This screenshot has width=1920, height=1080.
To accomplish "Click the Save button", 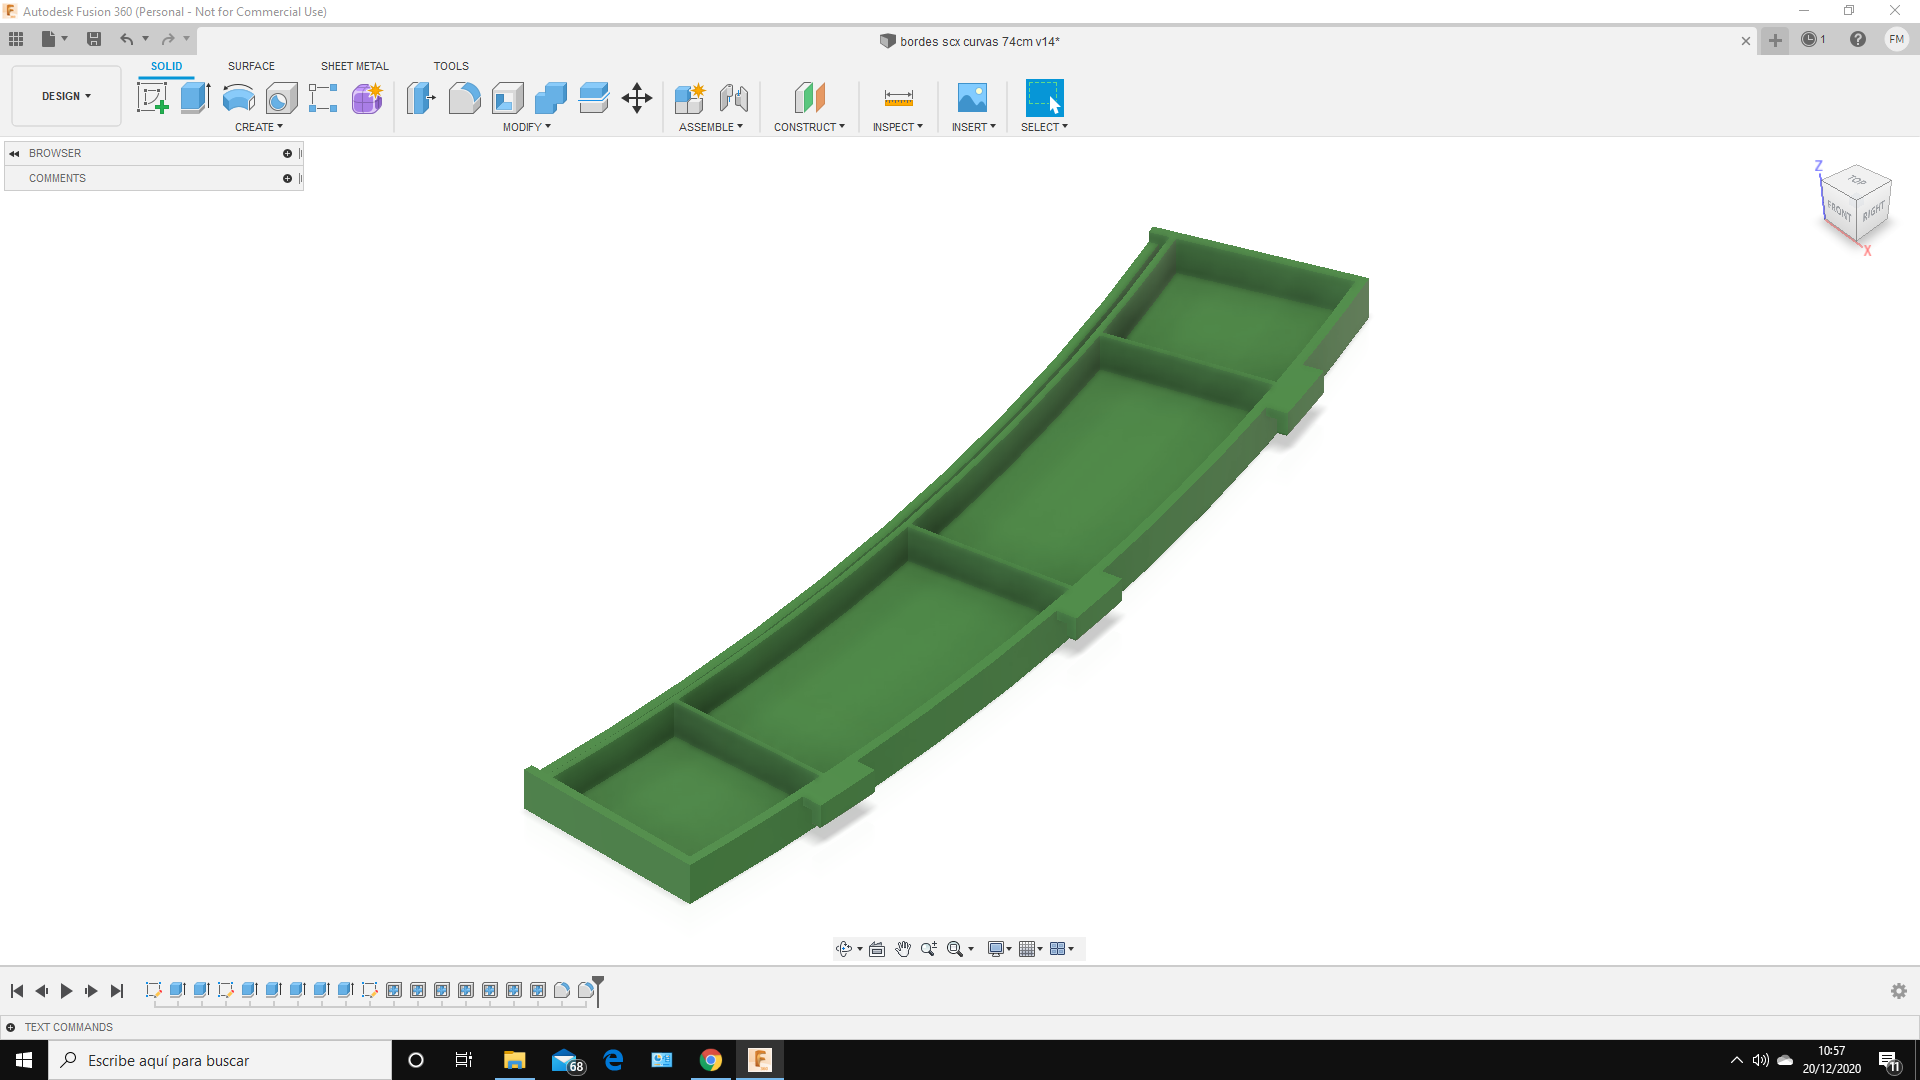I will point(94,39).
